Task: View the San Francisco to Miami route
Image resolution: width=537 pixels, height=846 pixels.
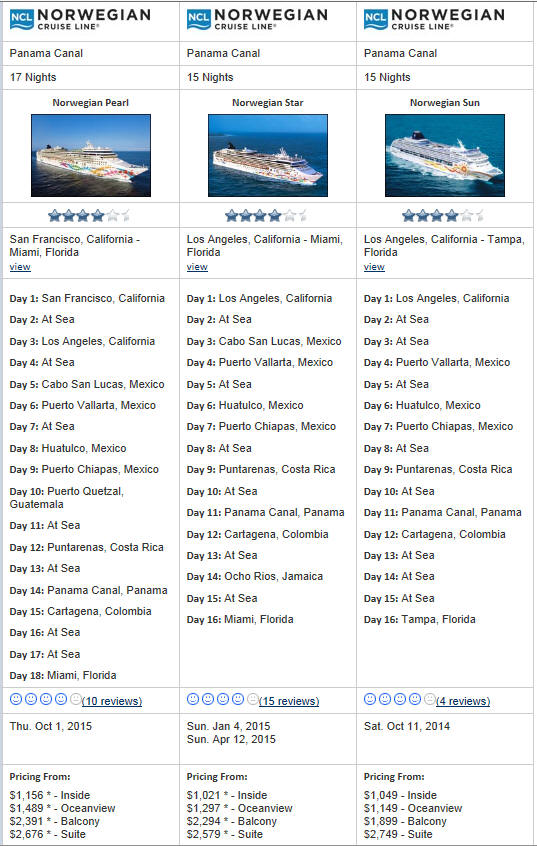Action: click(20, 267)
